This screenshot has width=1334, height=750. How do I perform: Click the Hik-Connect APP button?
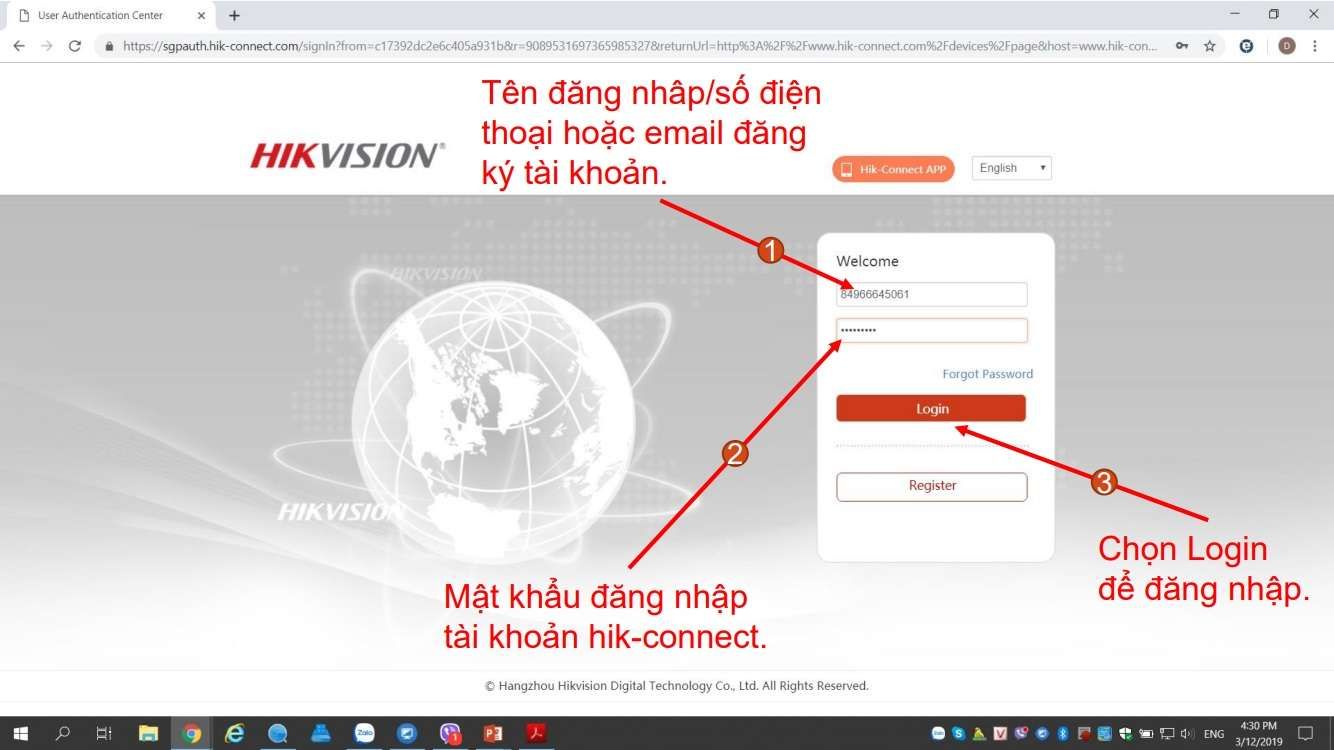point(893,169)
